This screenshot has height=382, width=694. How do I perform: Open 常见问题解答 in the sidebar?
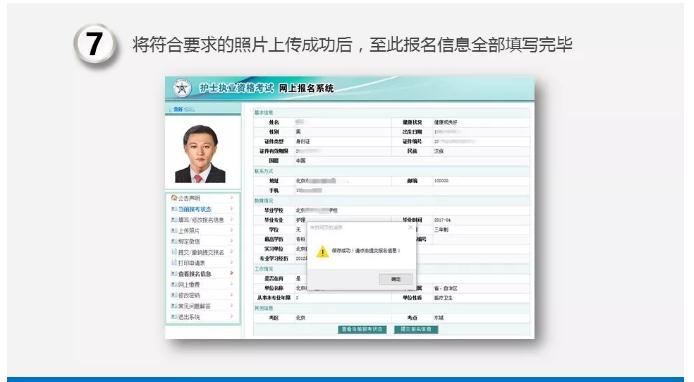click(x=195, y=306)
